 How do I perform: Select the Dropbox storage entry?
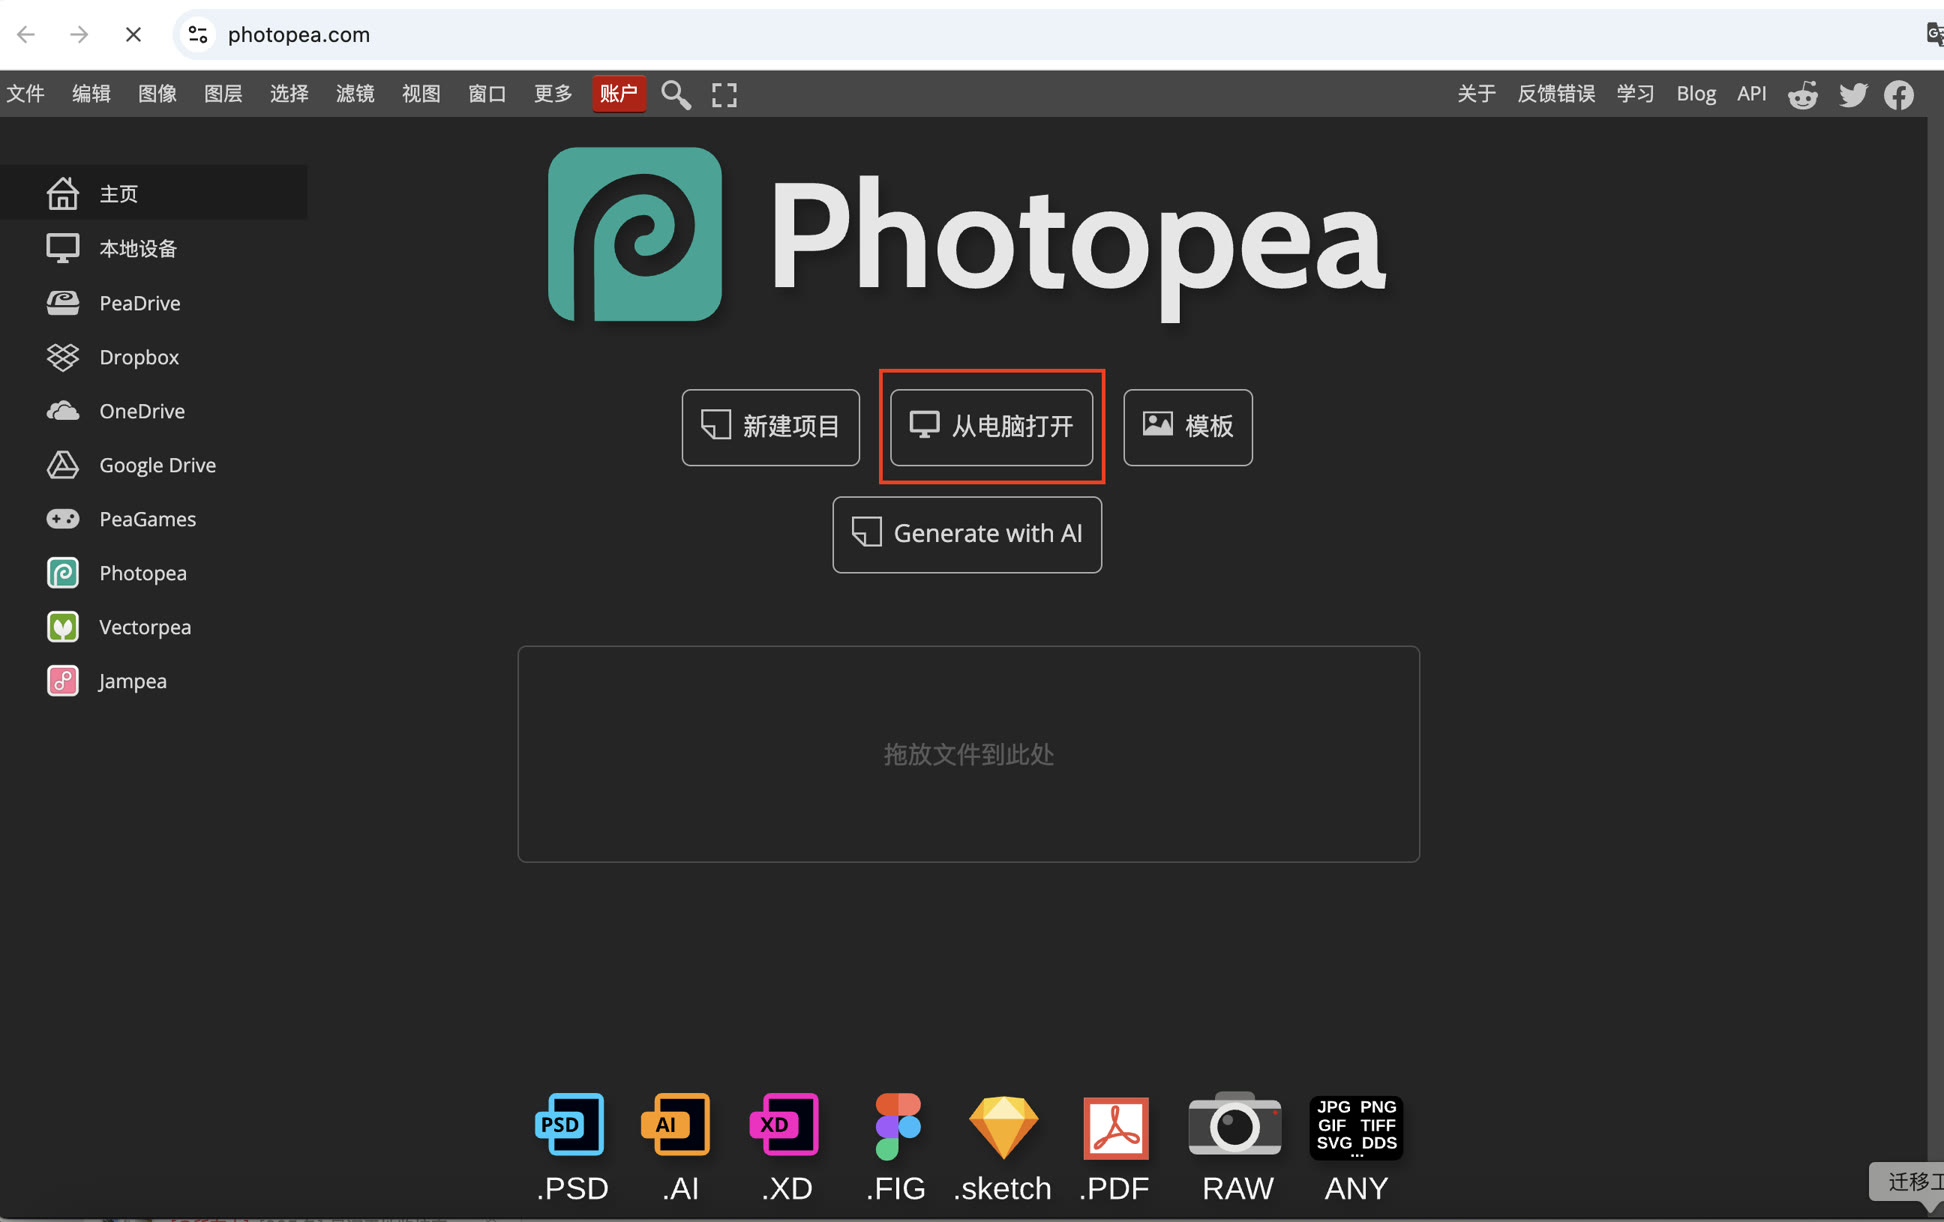(138, 357)
